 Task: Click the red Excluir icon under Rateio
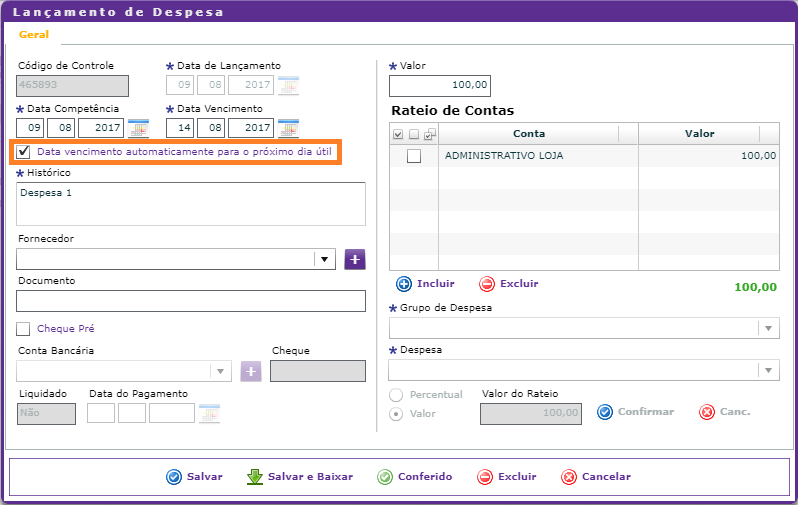pyautogui.click(x=487, y=284)
